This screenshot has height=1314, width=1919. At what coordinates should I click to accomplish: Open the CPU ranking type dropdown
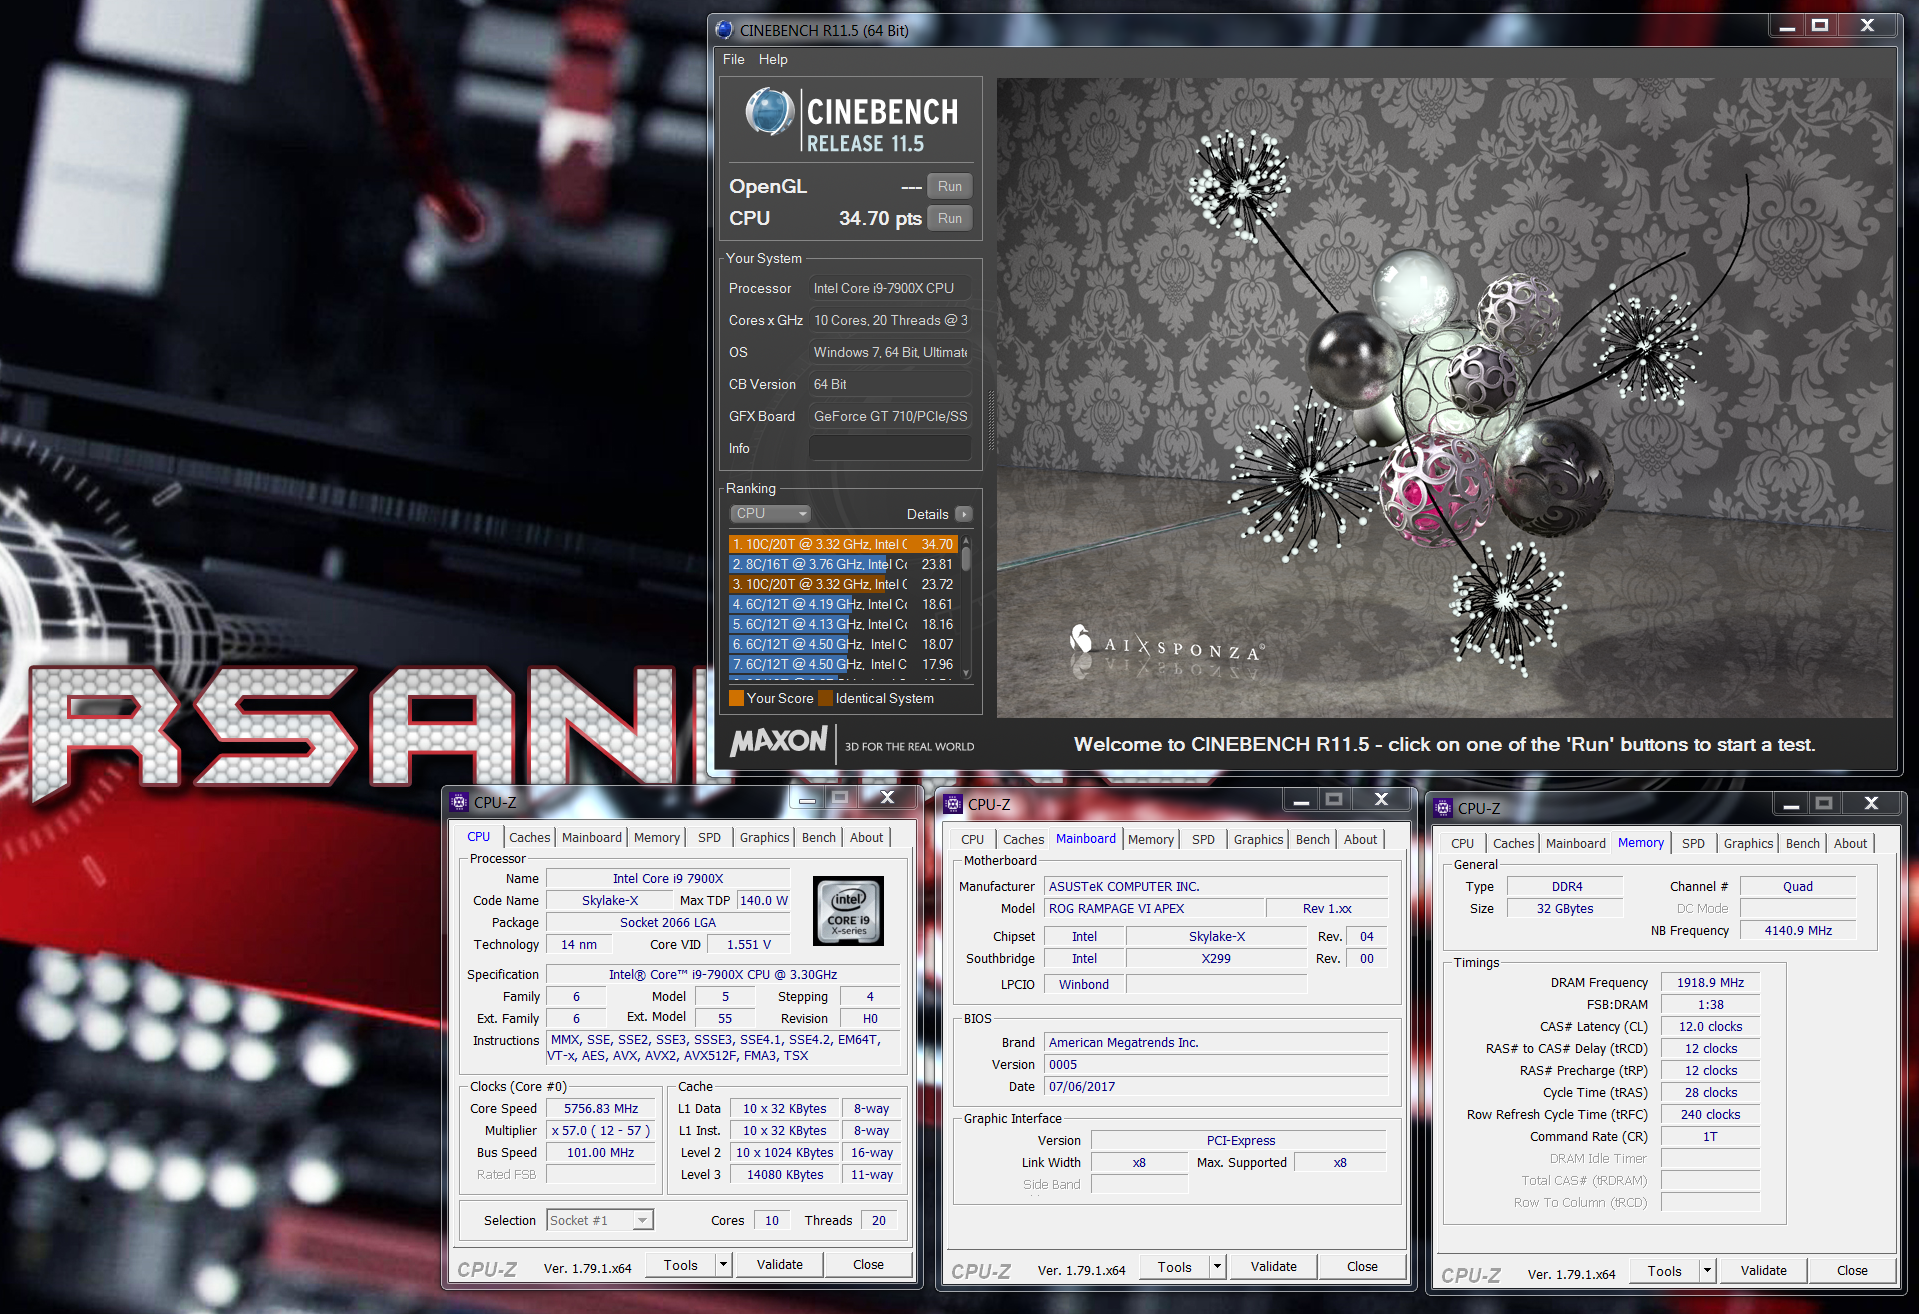tap(769, 513)
